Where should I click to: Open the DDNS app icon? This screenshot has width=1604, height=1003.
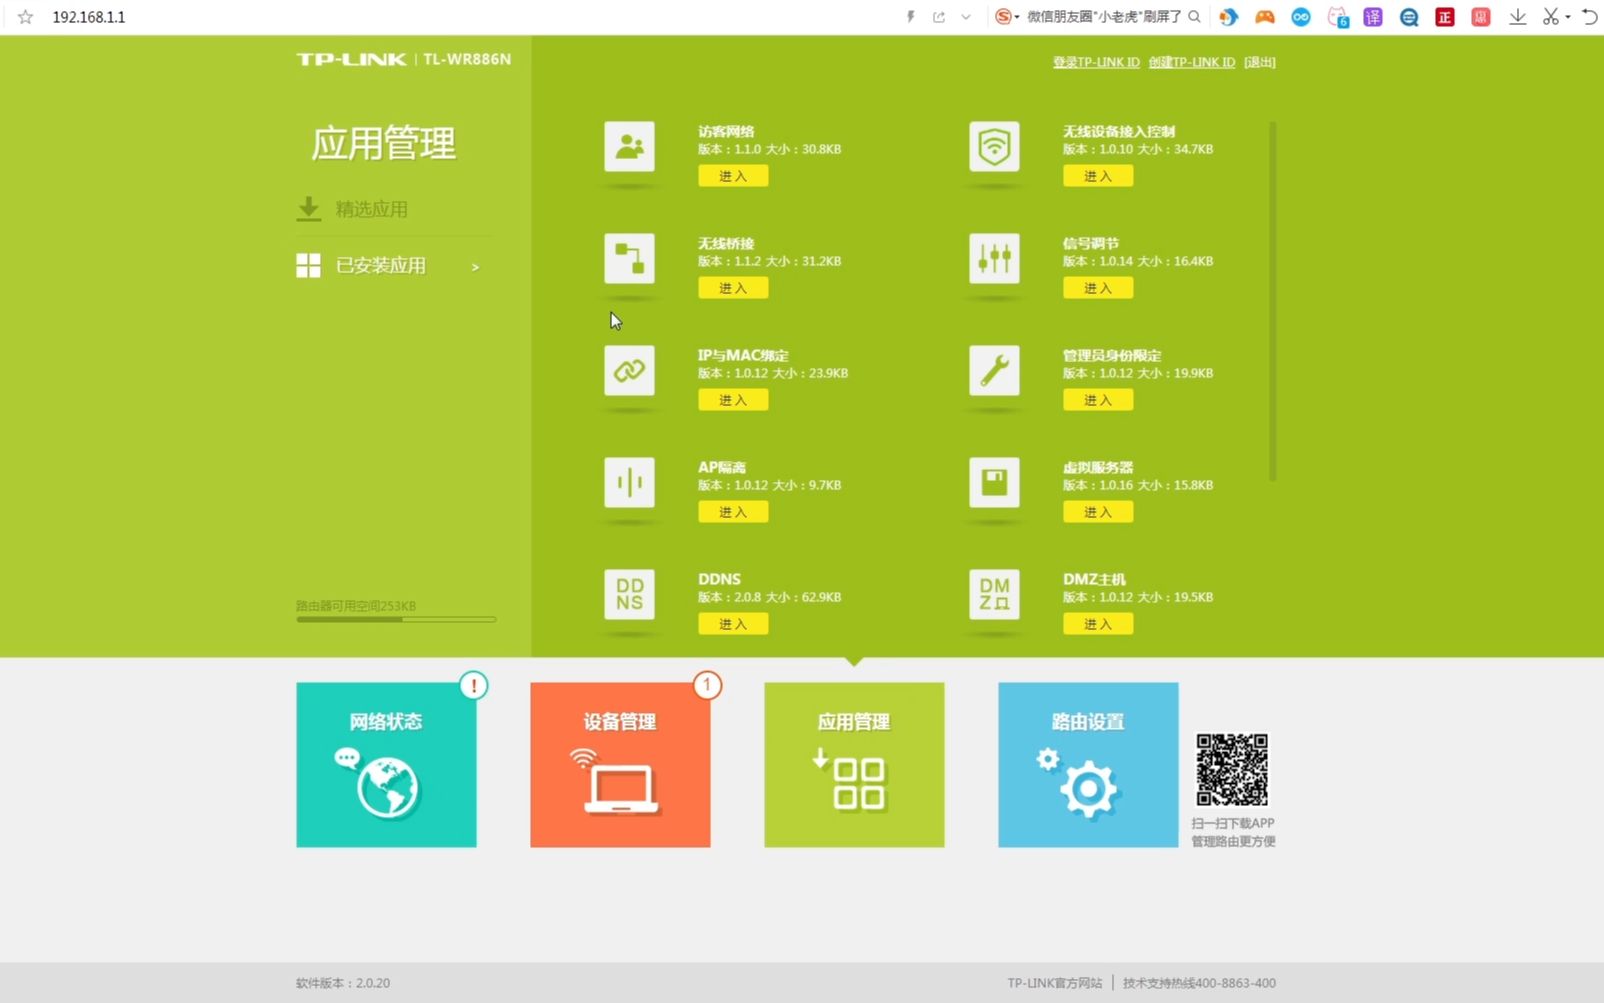[629, 595]
